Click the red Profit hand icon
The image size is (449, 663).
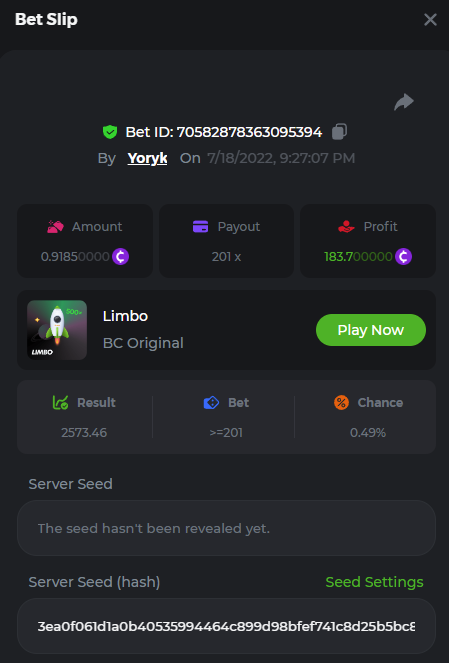tap(346, 227)
